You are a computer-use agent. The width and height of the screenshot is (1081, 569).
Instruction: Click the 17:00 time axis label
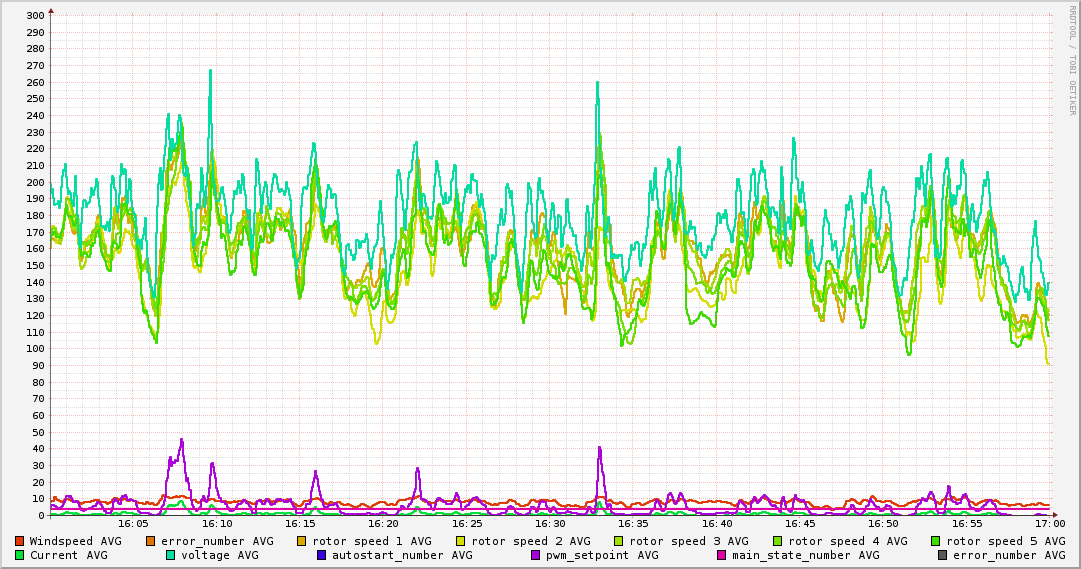pos(1051,524)
